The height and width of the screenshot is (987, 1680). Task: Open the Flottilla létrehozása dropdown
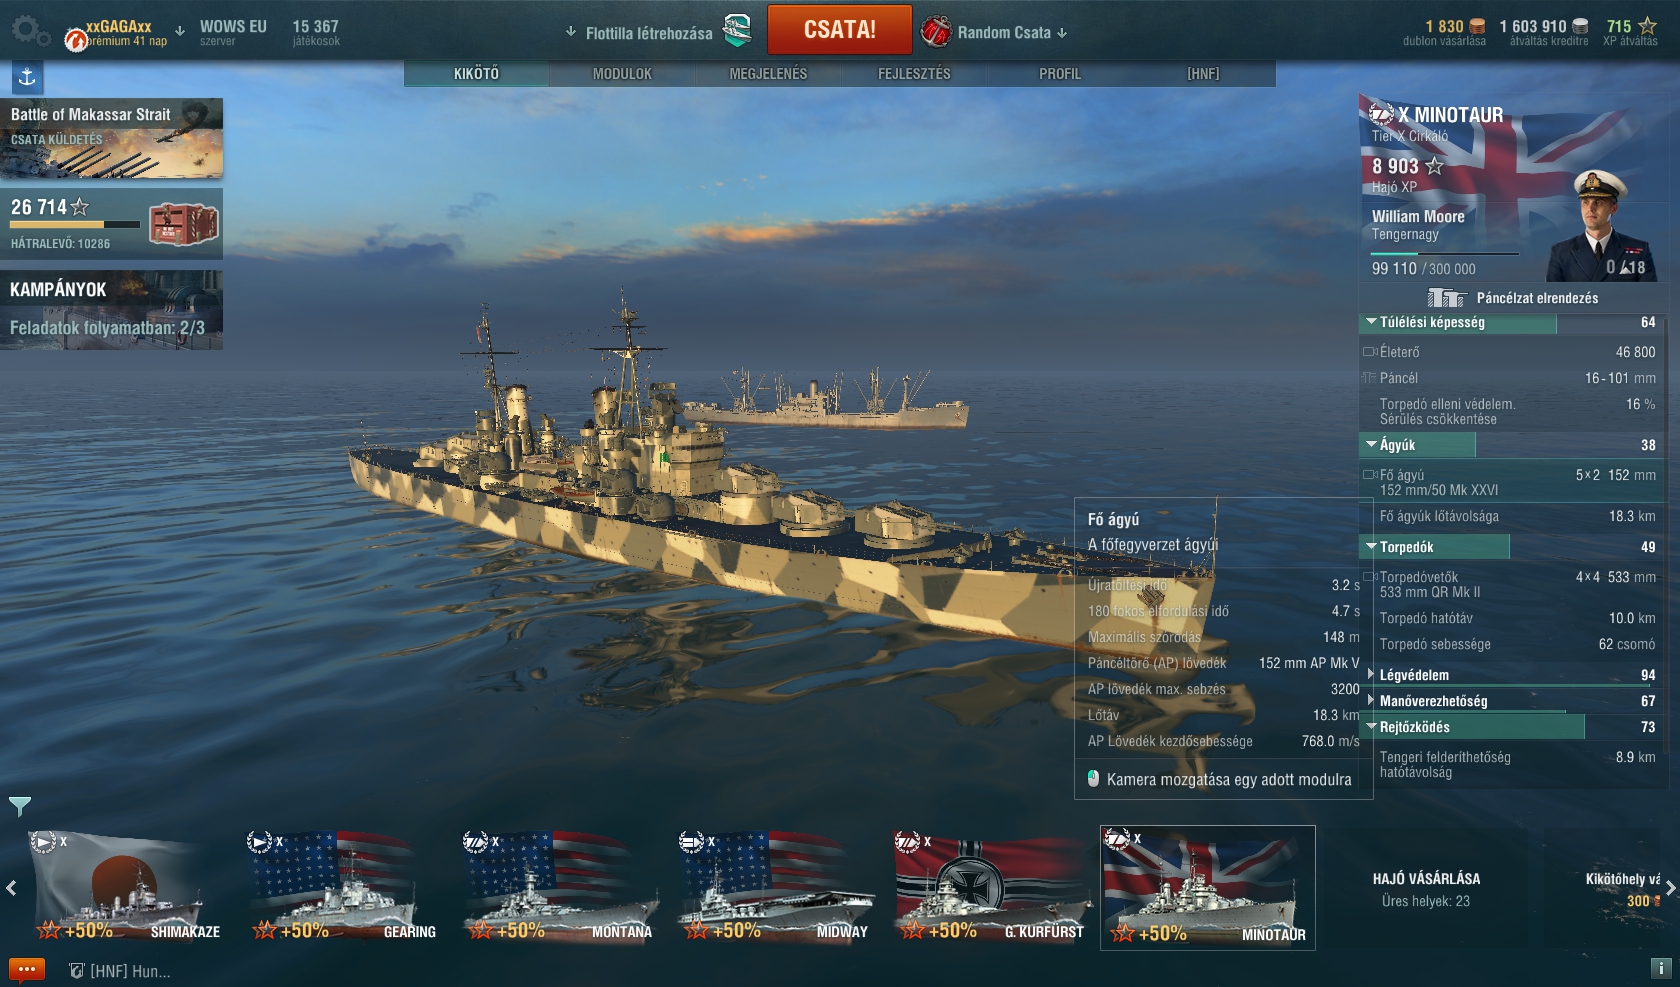(x=658, y=32)
